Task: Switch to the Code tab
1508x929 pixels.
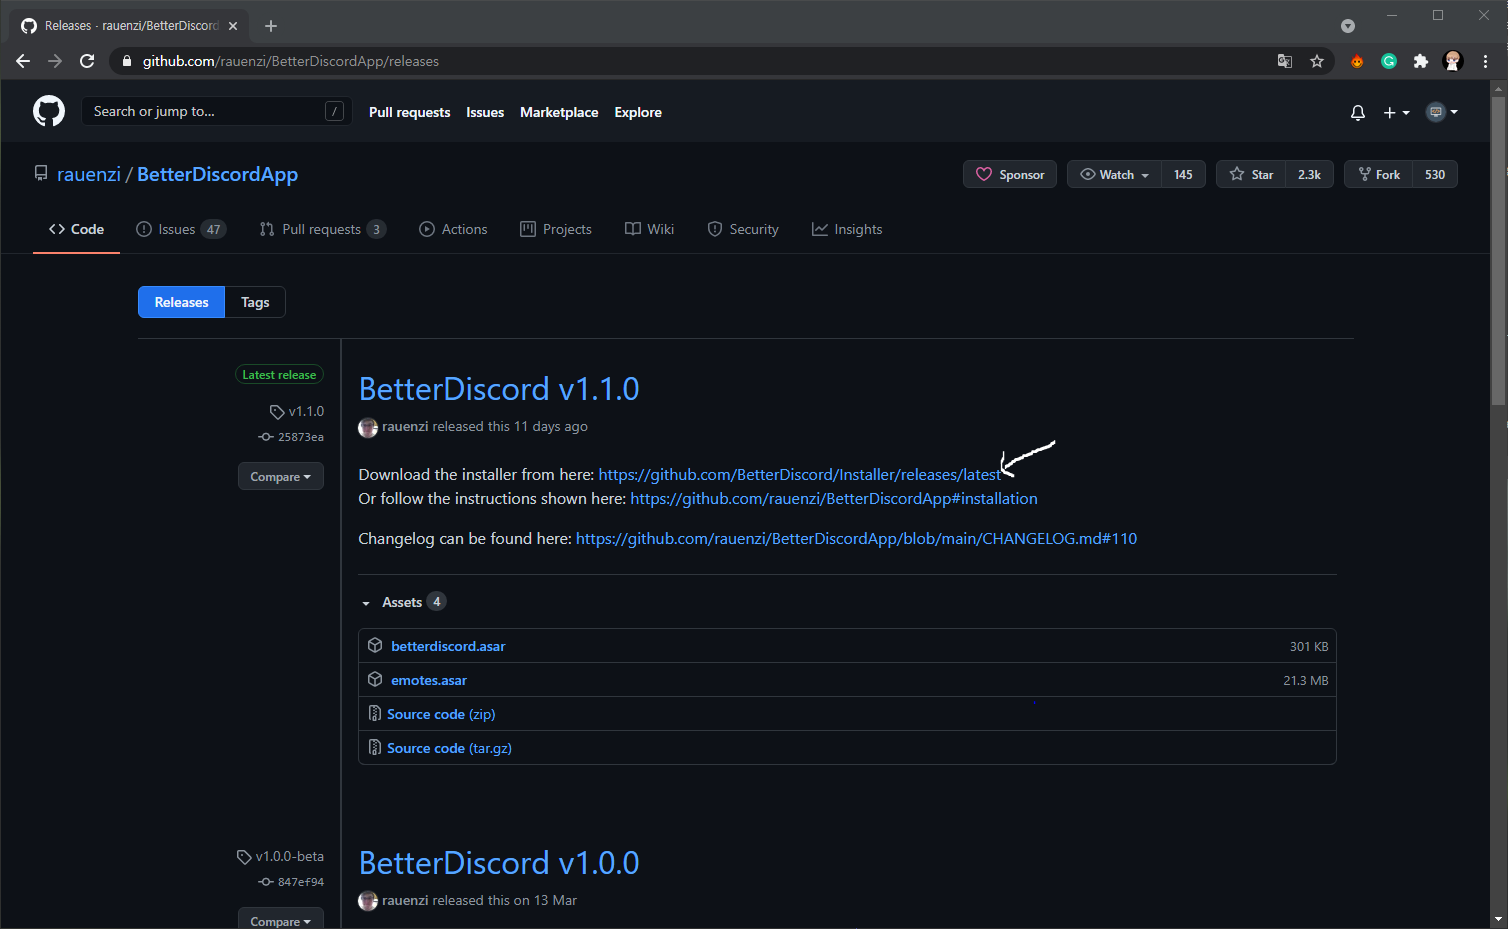Action: (x=76, y=229)
